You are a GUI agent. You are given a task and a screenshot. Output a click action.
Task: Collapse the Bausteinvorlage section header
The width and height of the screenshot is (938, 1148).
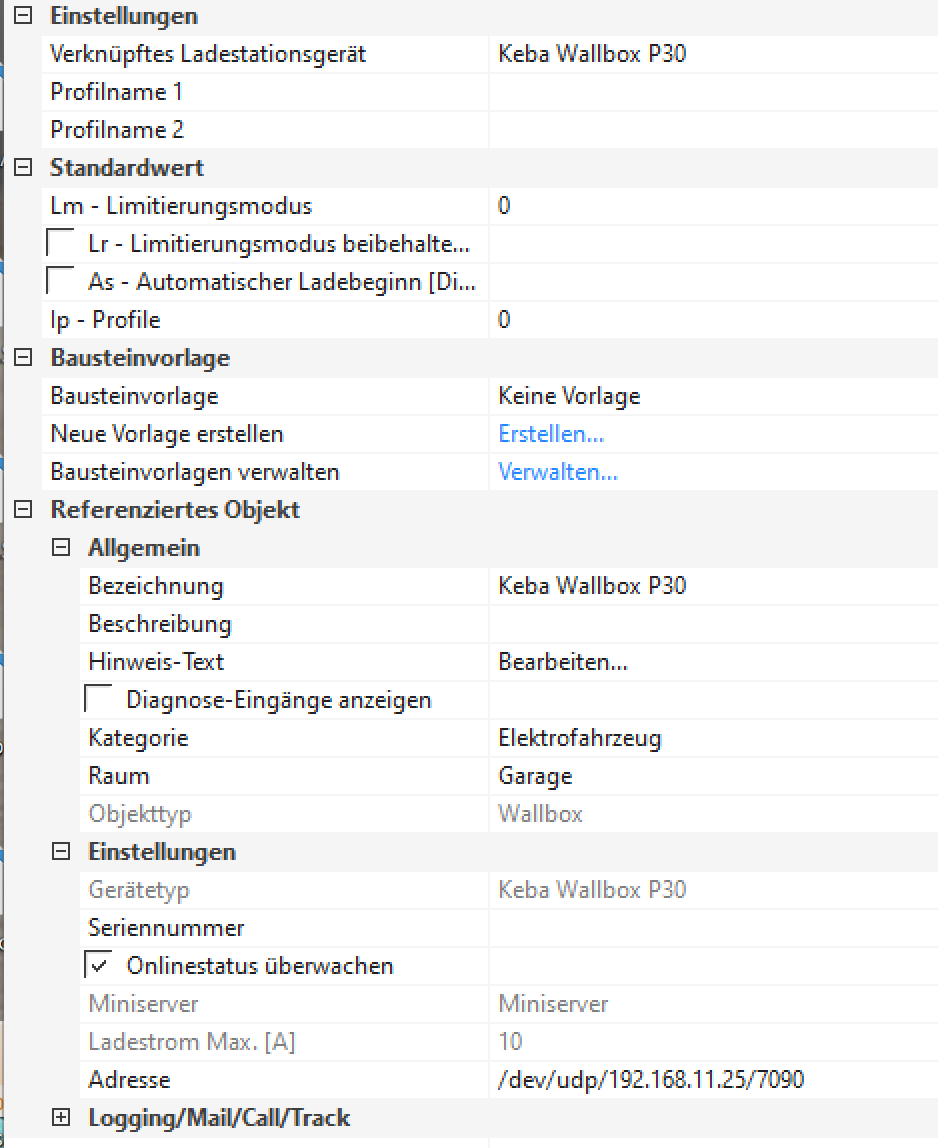coord(24,358)
